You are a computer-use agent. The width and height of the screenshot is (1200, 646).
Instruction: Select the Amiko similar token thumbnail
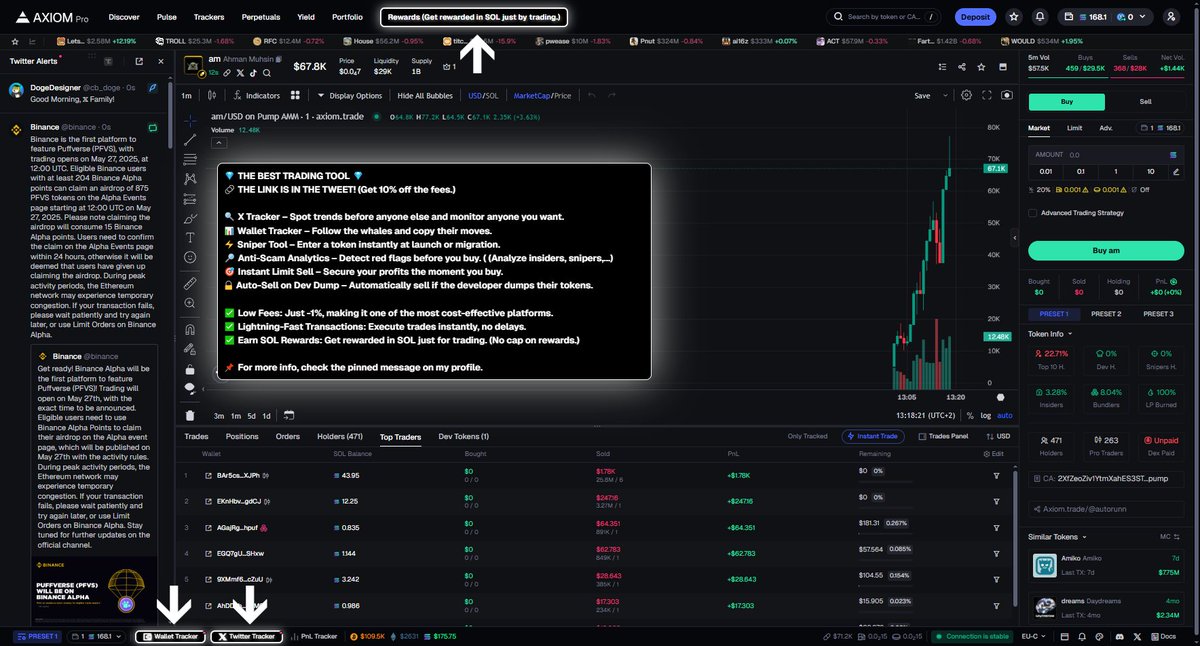click(x=1044, y=565)
